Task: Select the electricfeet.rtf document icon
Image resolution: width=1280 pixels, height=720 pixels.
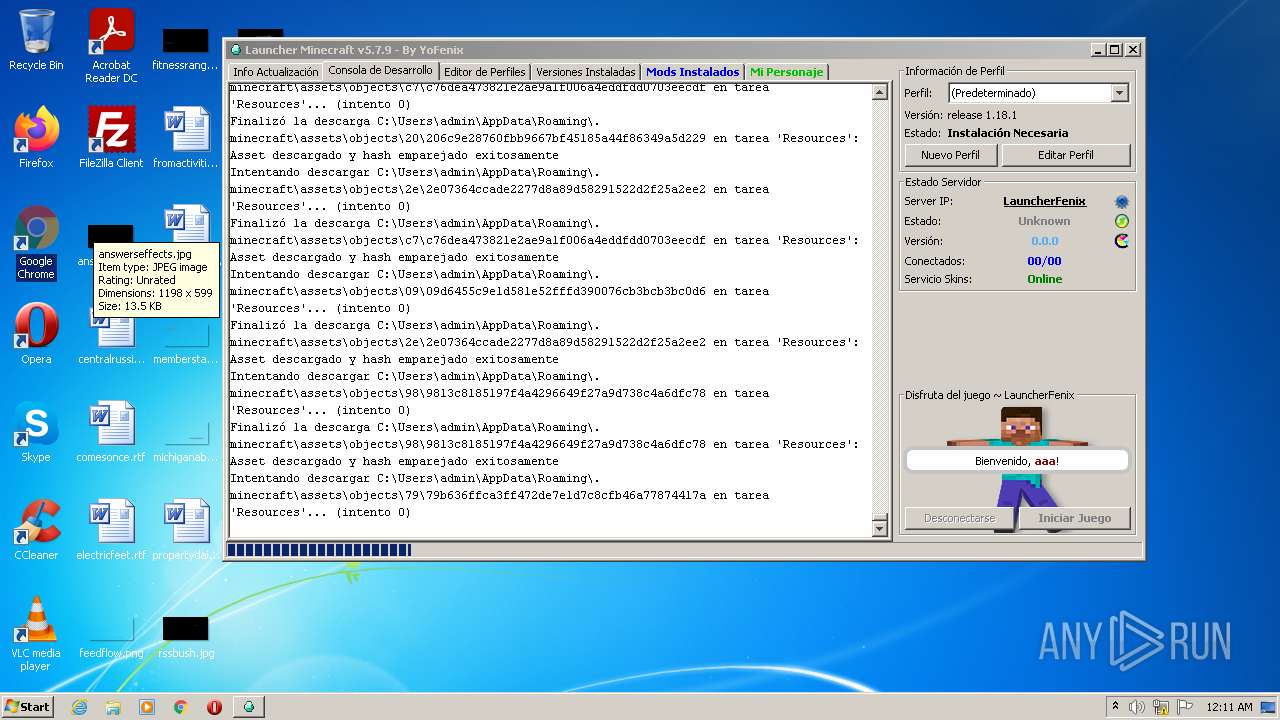Action: [111, 530]
